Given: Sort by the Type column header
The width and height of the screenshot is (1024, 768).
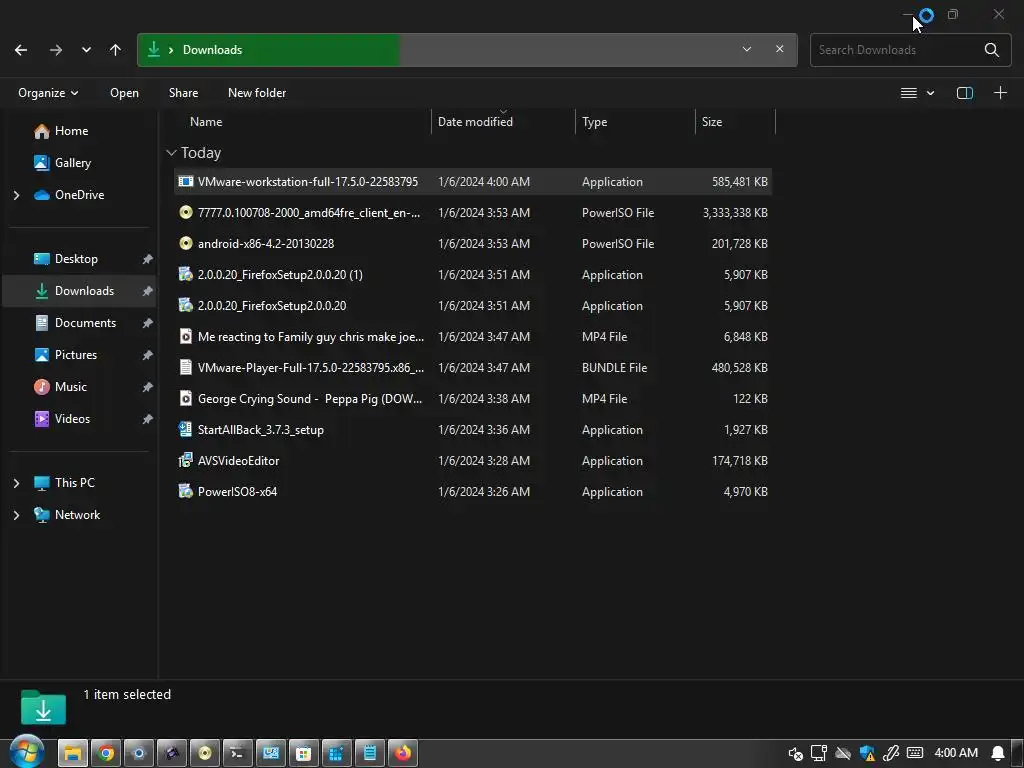Looking at the screenshot, I should pos(594,121).
